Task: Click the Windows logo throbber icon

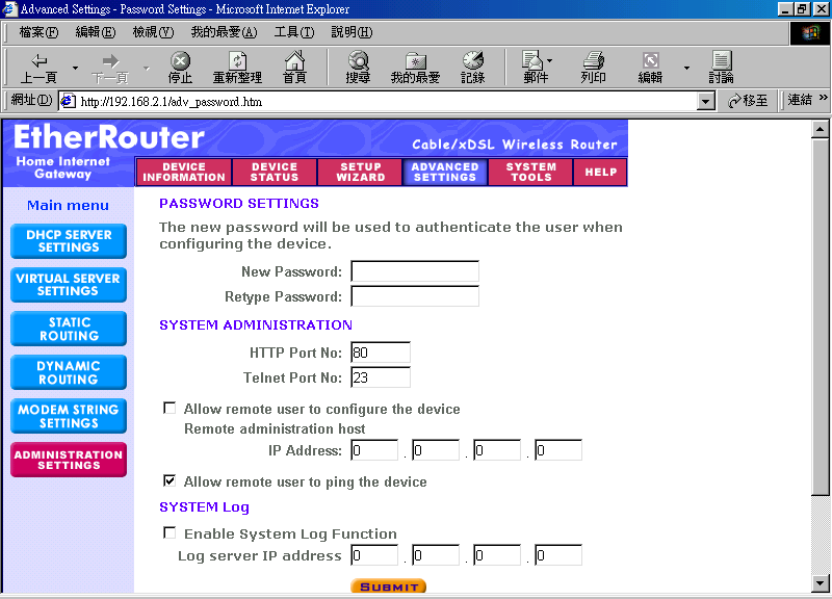Action: click(x=810, y=34)
